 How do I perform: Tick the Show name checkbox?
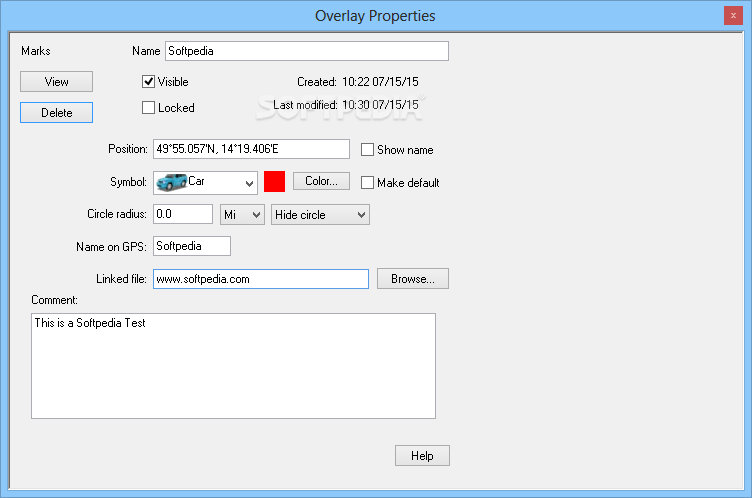pos(367,150)
